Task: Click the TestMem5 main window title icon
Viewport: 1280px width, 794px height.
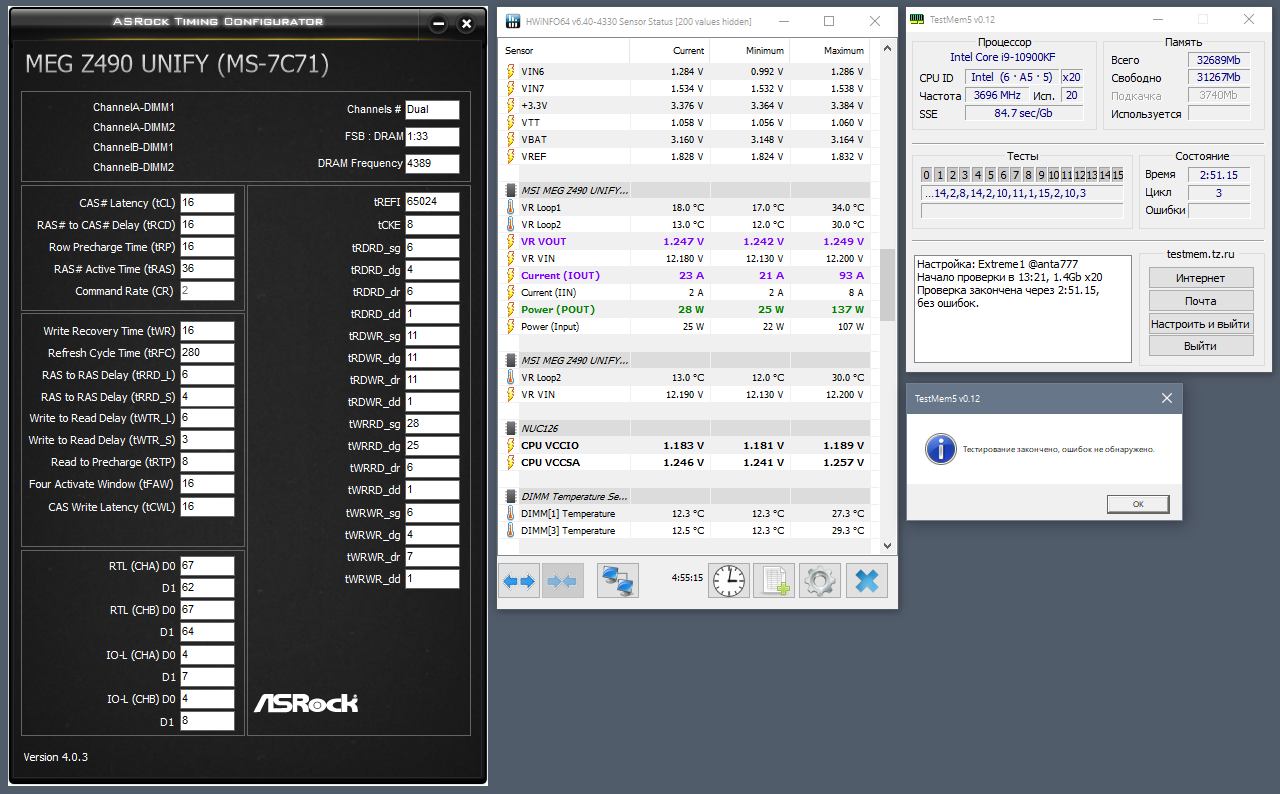Action: pyautogui.click(x=917, y=19)
